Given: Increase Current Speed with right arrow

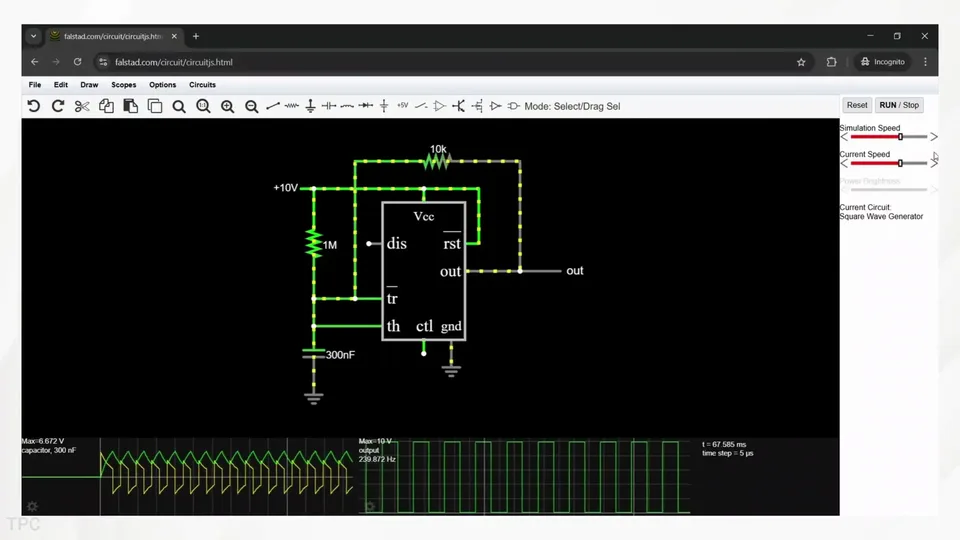Looking at the screenshot, I should pyautogui.click(x=934, y=163).
